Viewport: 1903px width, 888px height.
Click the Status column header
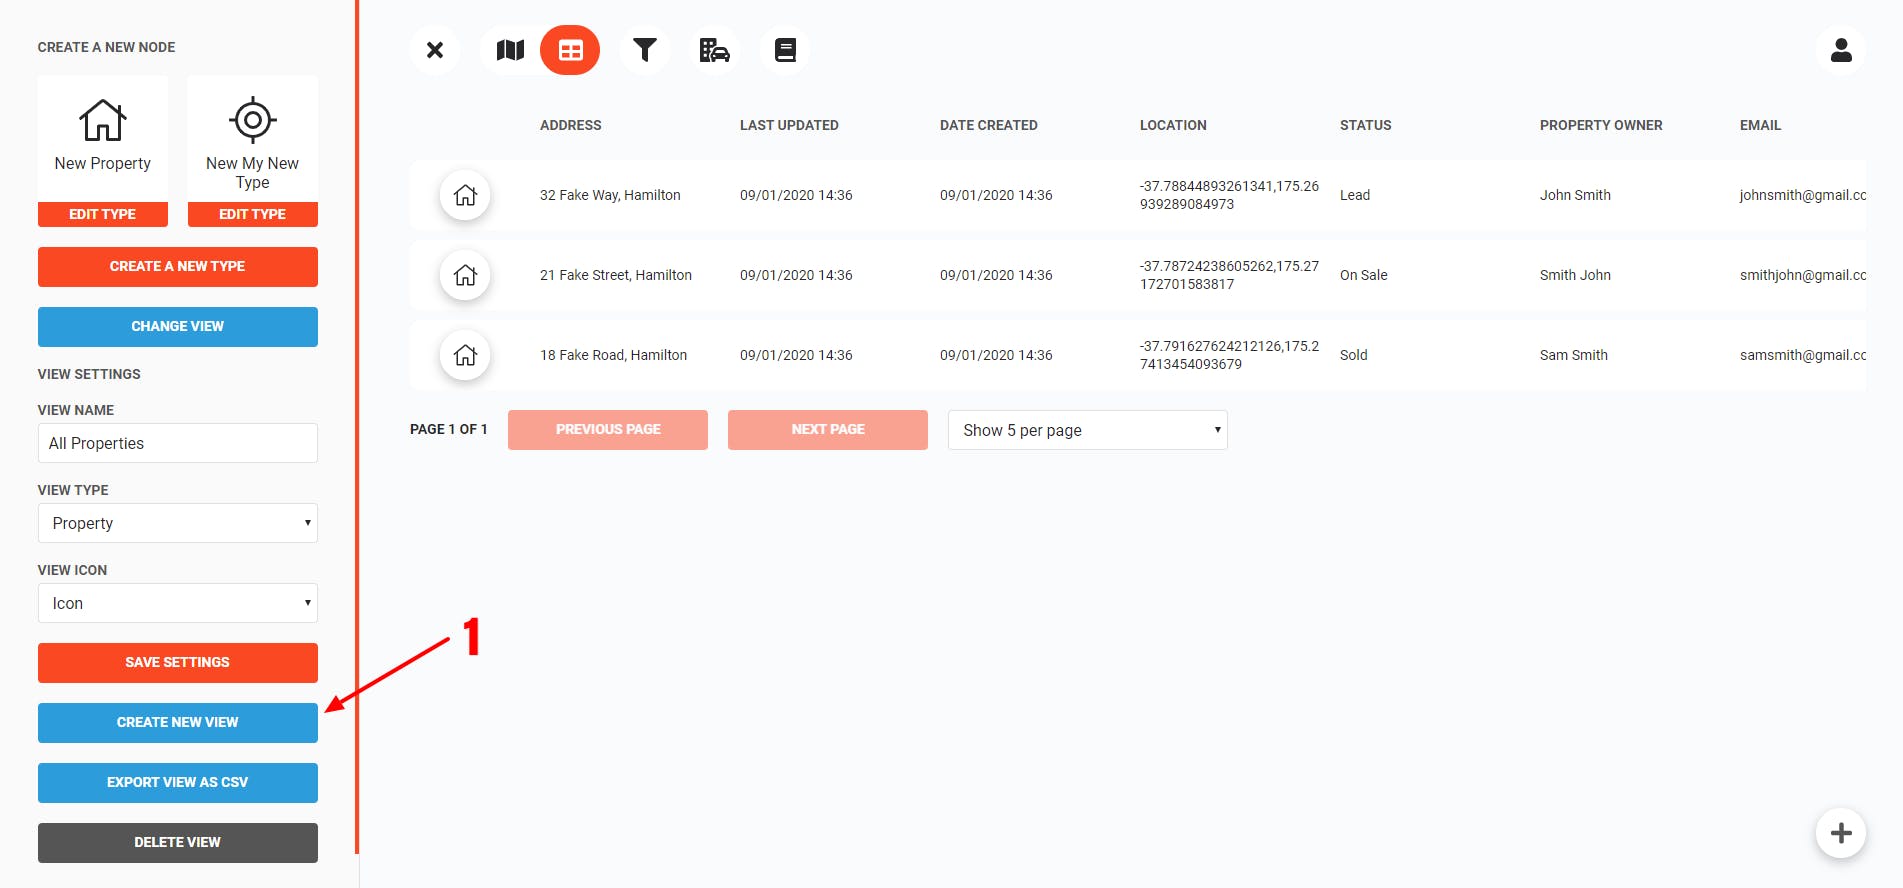pyautogui.click(x=1366, y=125)
